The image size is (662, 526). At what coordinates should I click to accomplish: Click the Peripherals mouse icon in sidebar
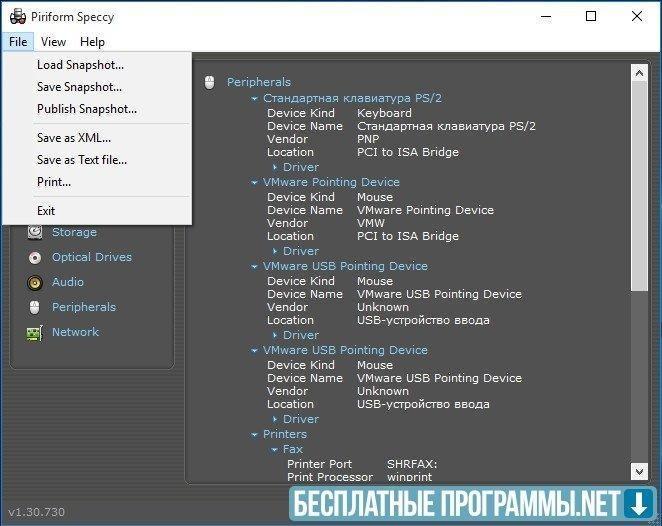(35, 307)
